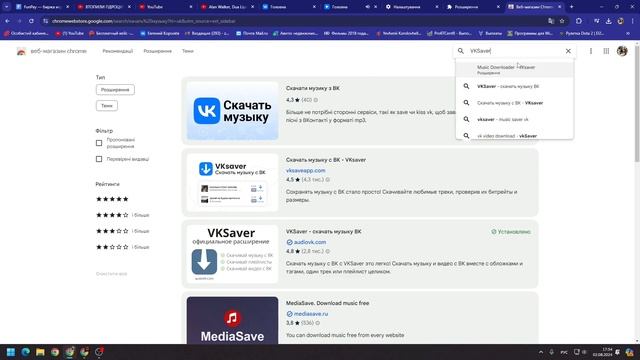Click the clear all filters link

click(x=111, y=274)
